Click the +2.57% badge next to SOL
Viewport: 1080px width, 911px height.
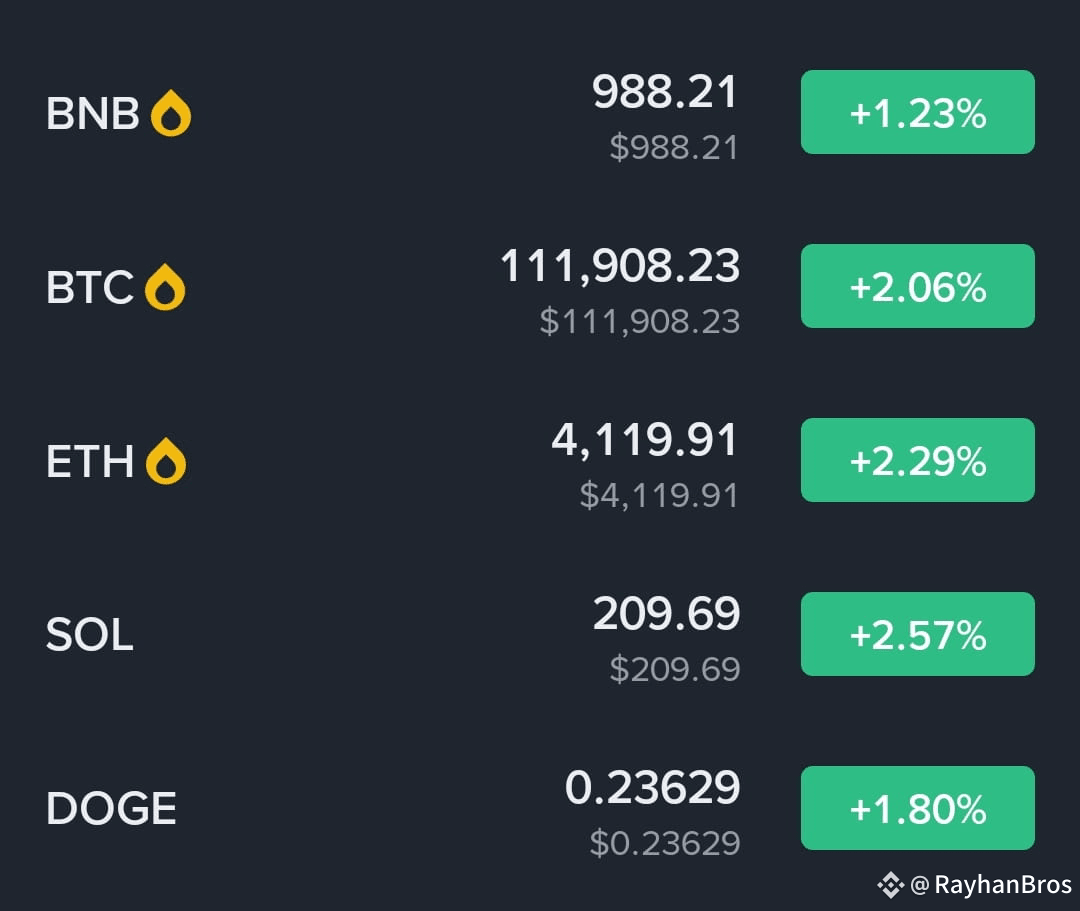pos(917,633)
